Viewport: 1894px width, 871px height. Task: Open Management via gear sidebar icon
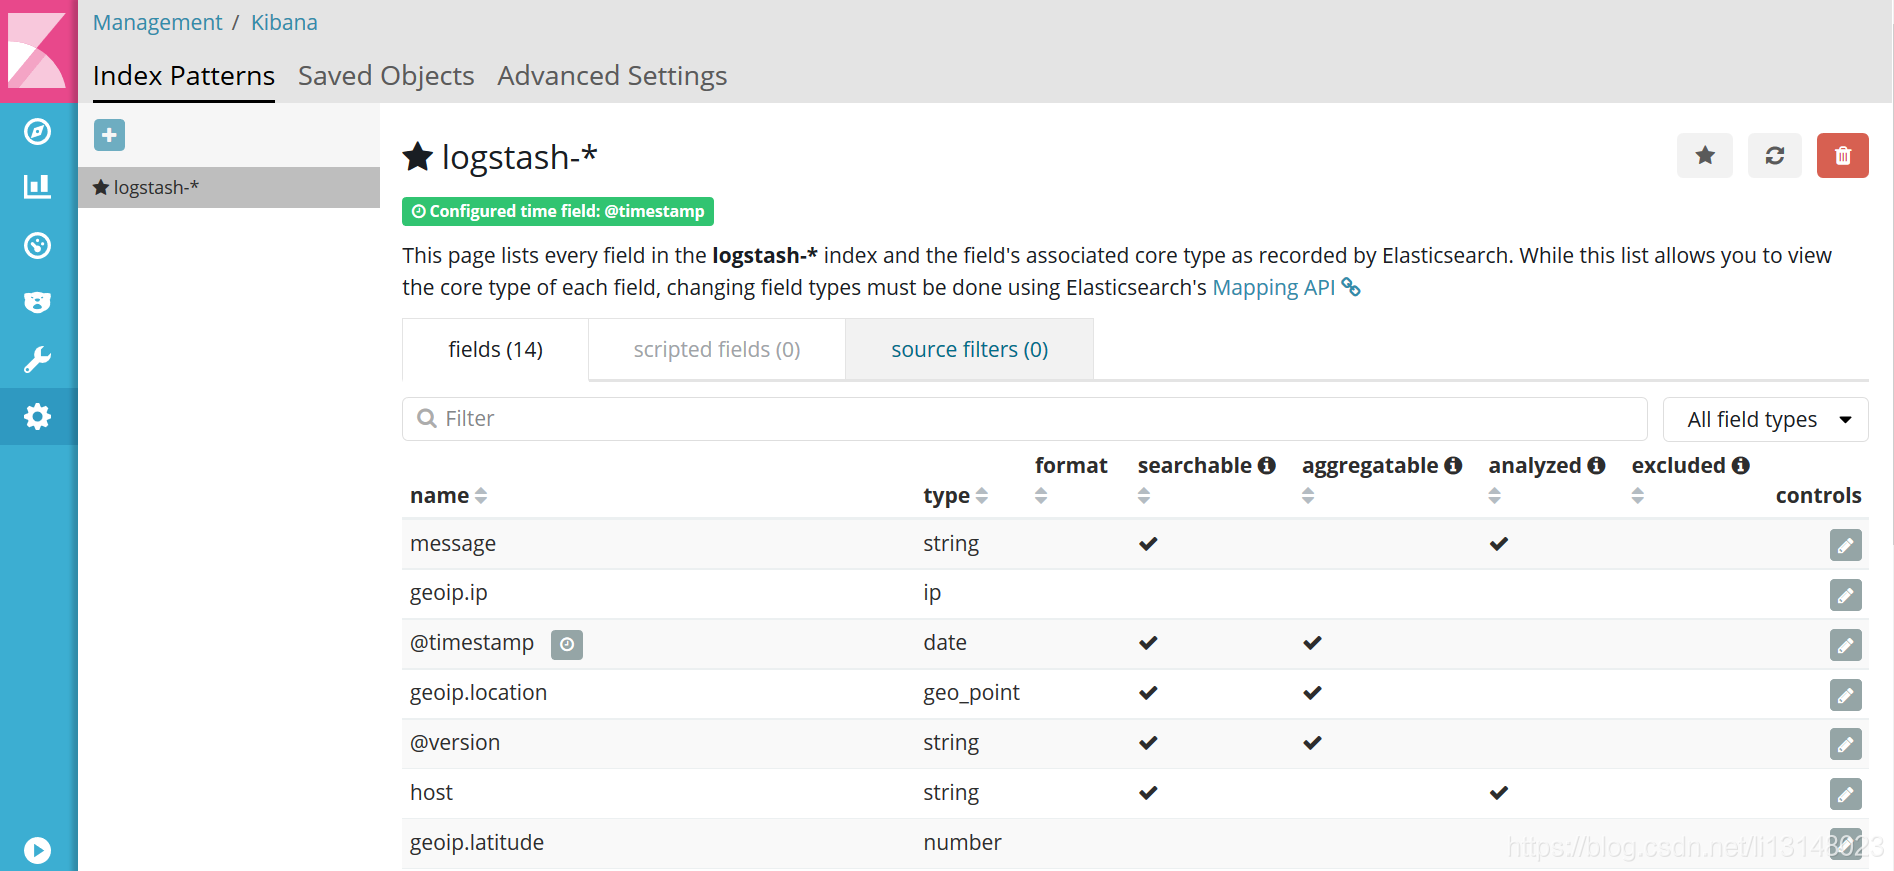click(38, 417)
